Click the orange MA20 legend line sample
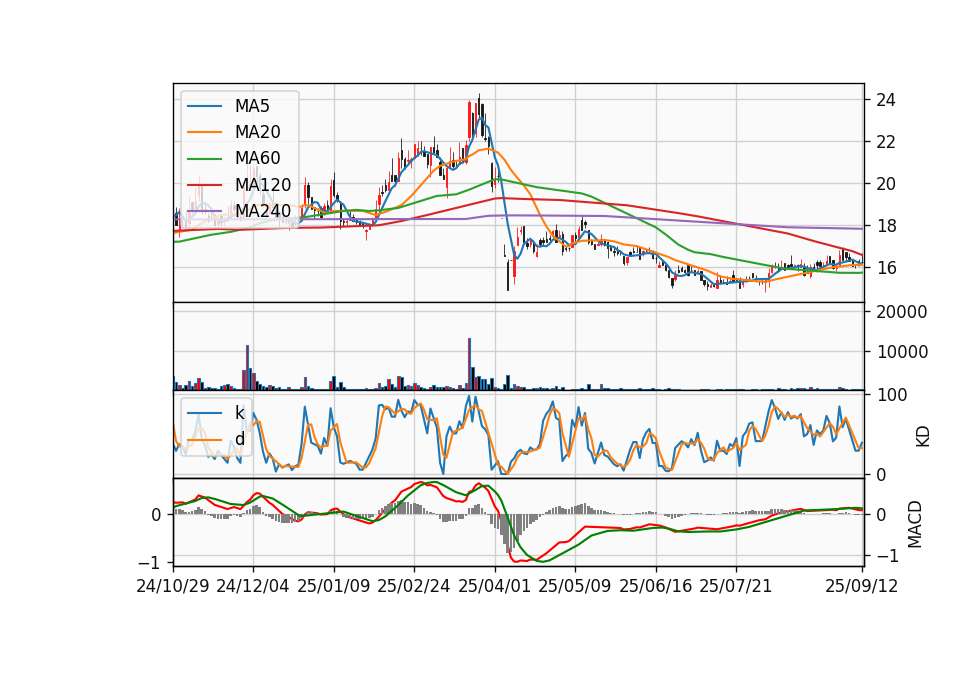The image size is (960, 690). point(204,132)
